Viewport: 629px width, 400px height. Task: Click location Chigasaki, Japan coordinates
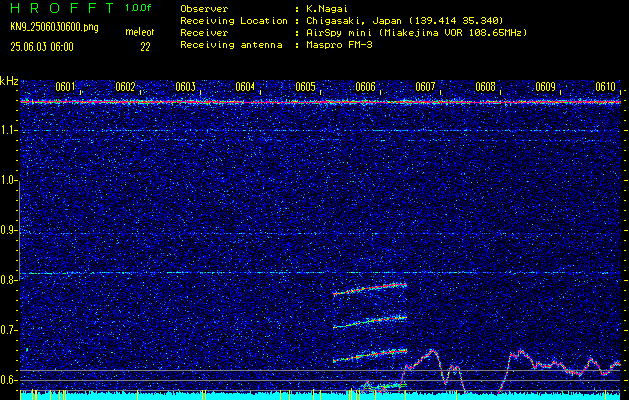pos(404,20)
